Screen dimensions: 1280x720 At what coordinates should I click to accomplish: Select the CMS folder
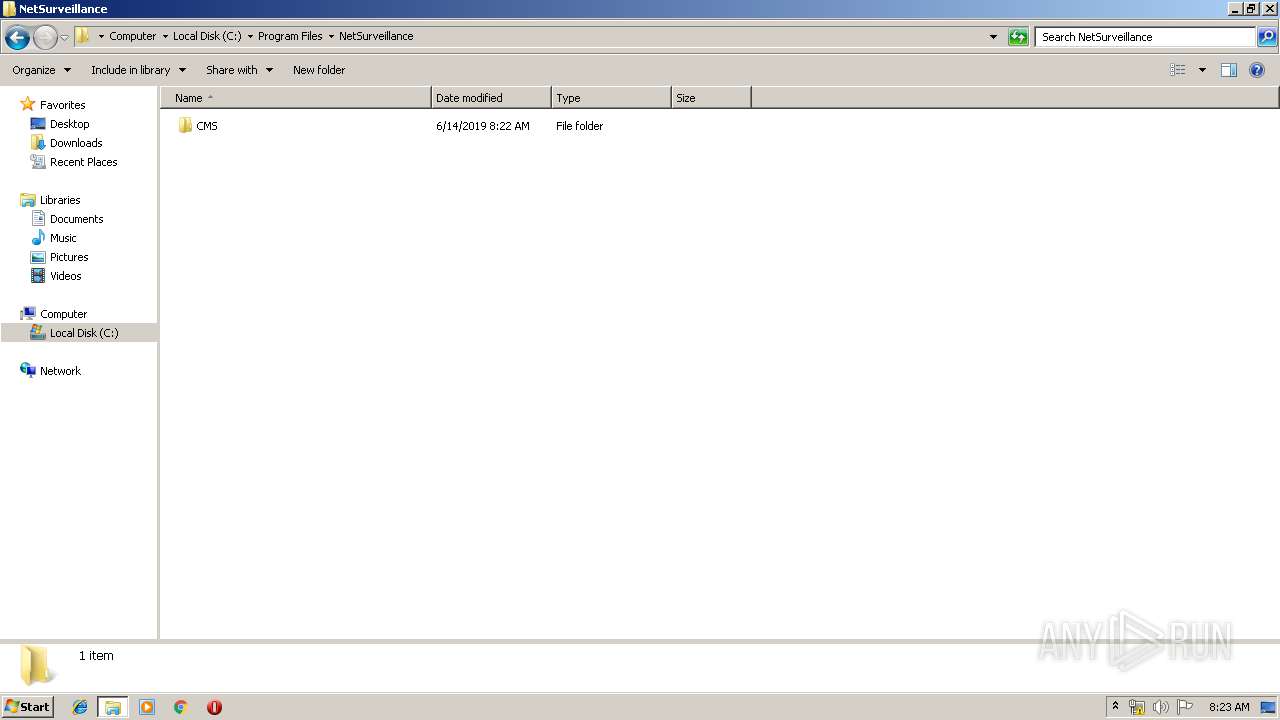click(197, 126)
